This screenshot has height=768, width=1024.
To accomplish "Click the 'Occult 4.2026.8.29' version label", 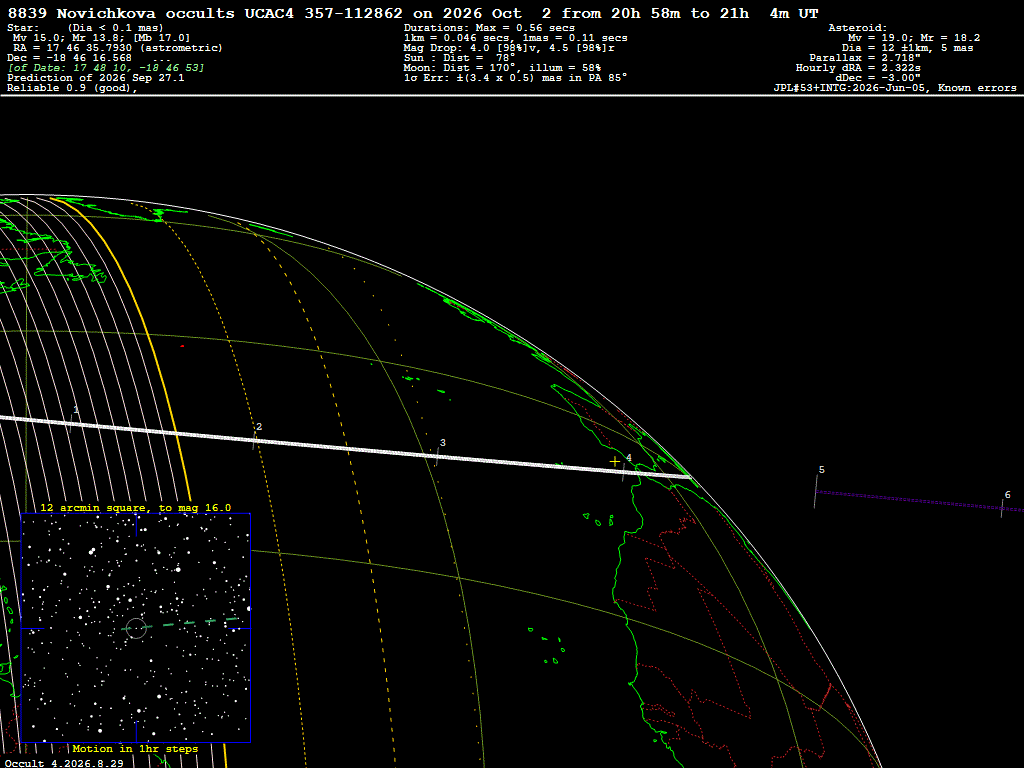I will 64,763.
